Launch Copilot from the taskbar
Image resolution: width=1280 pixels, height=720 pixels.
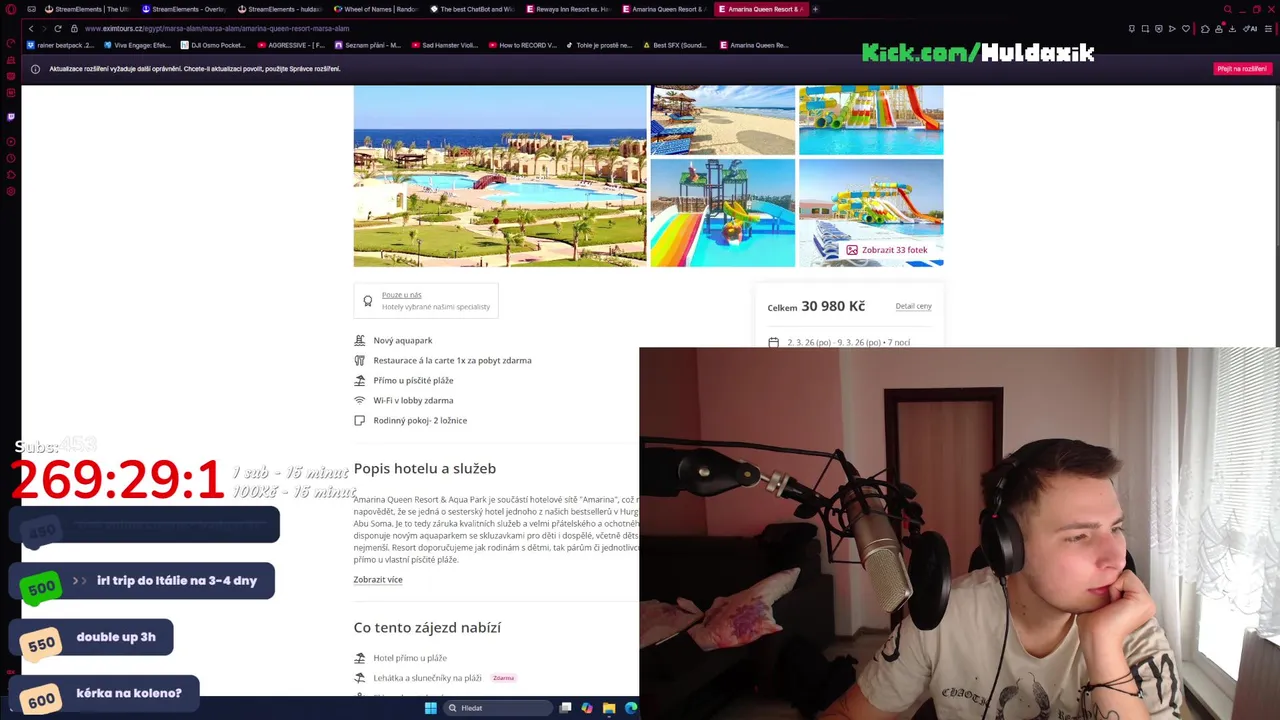(587, 708)
